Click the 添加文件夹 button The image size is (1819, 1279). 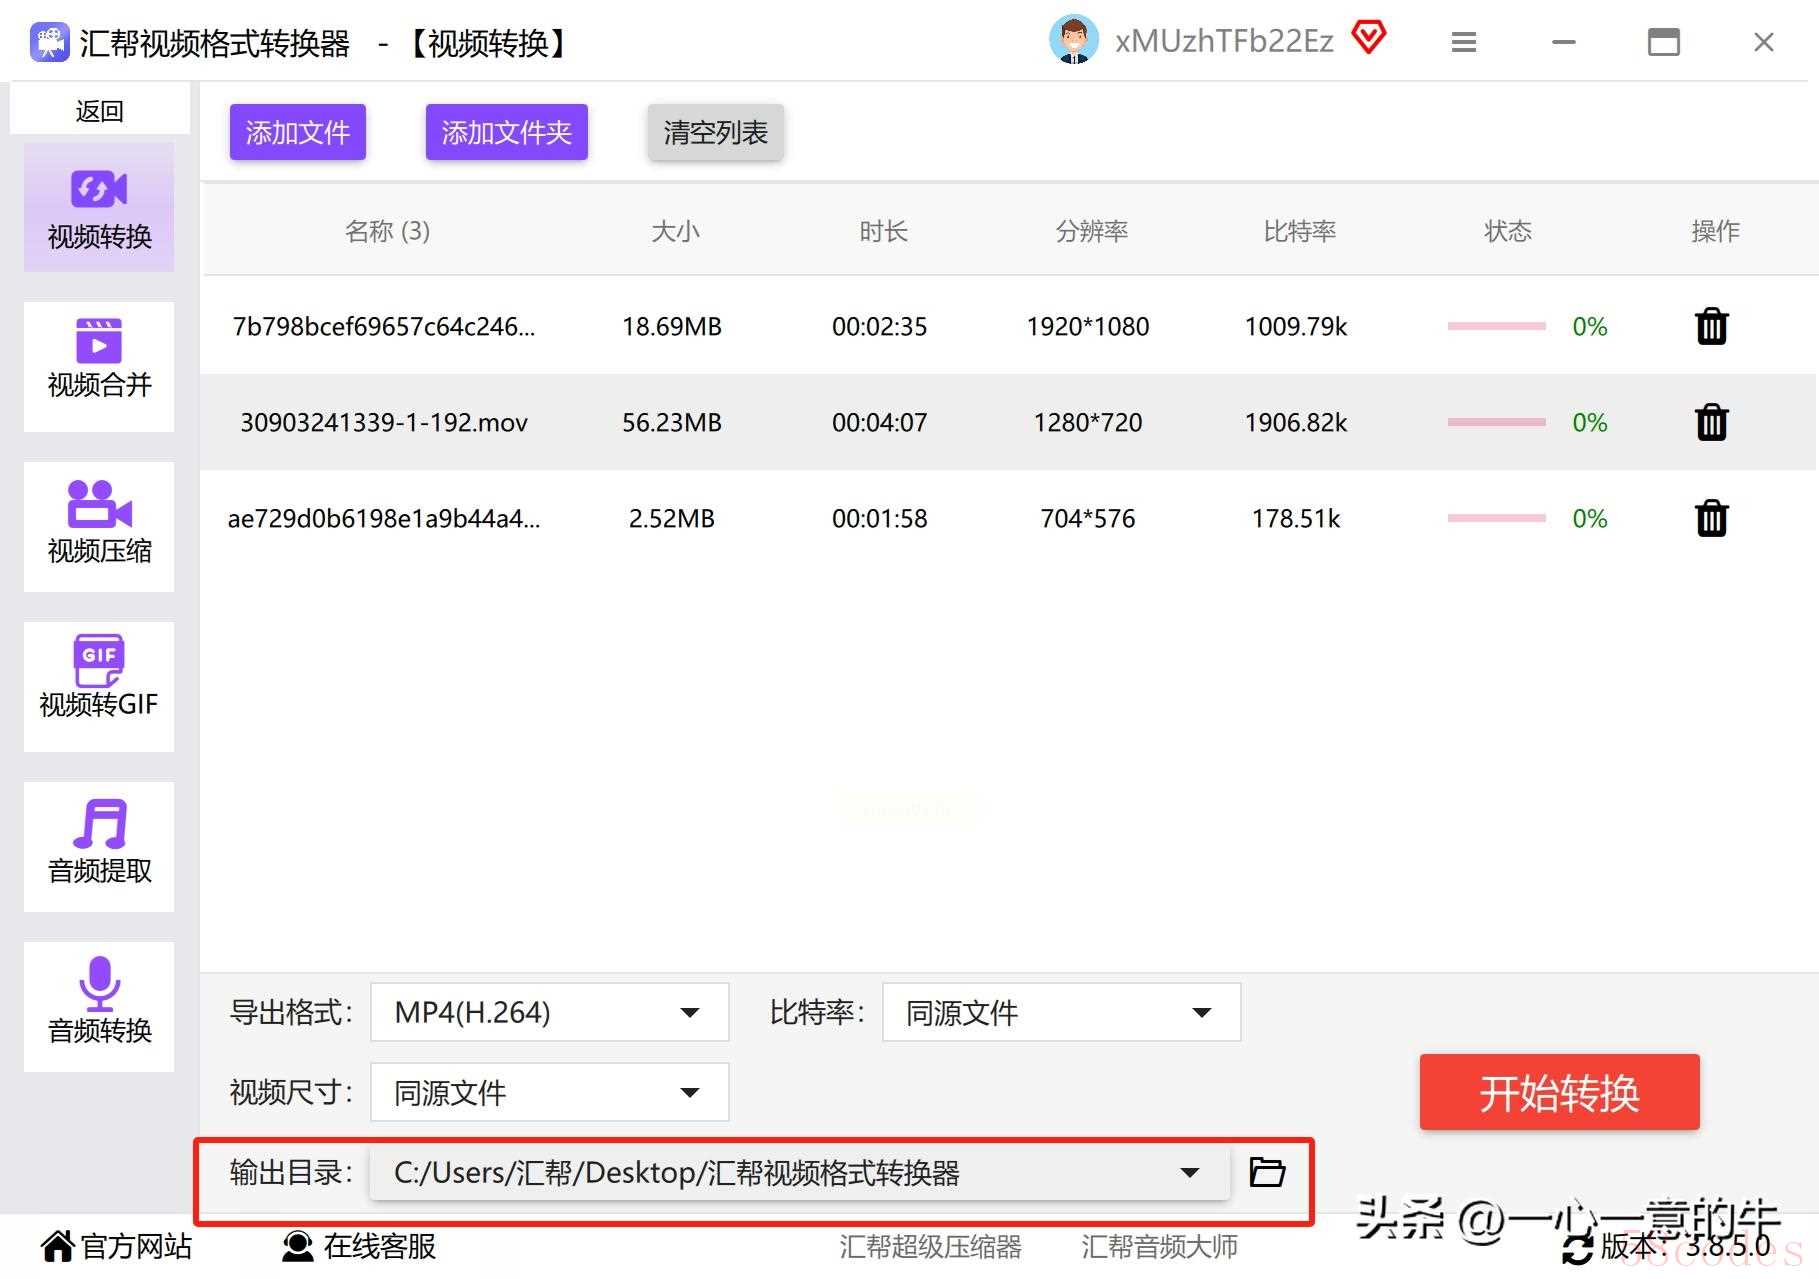(x=506, y=132)
